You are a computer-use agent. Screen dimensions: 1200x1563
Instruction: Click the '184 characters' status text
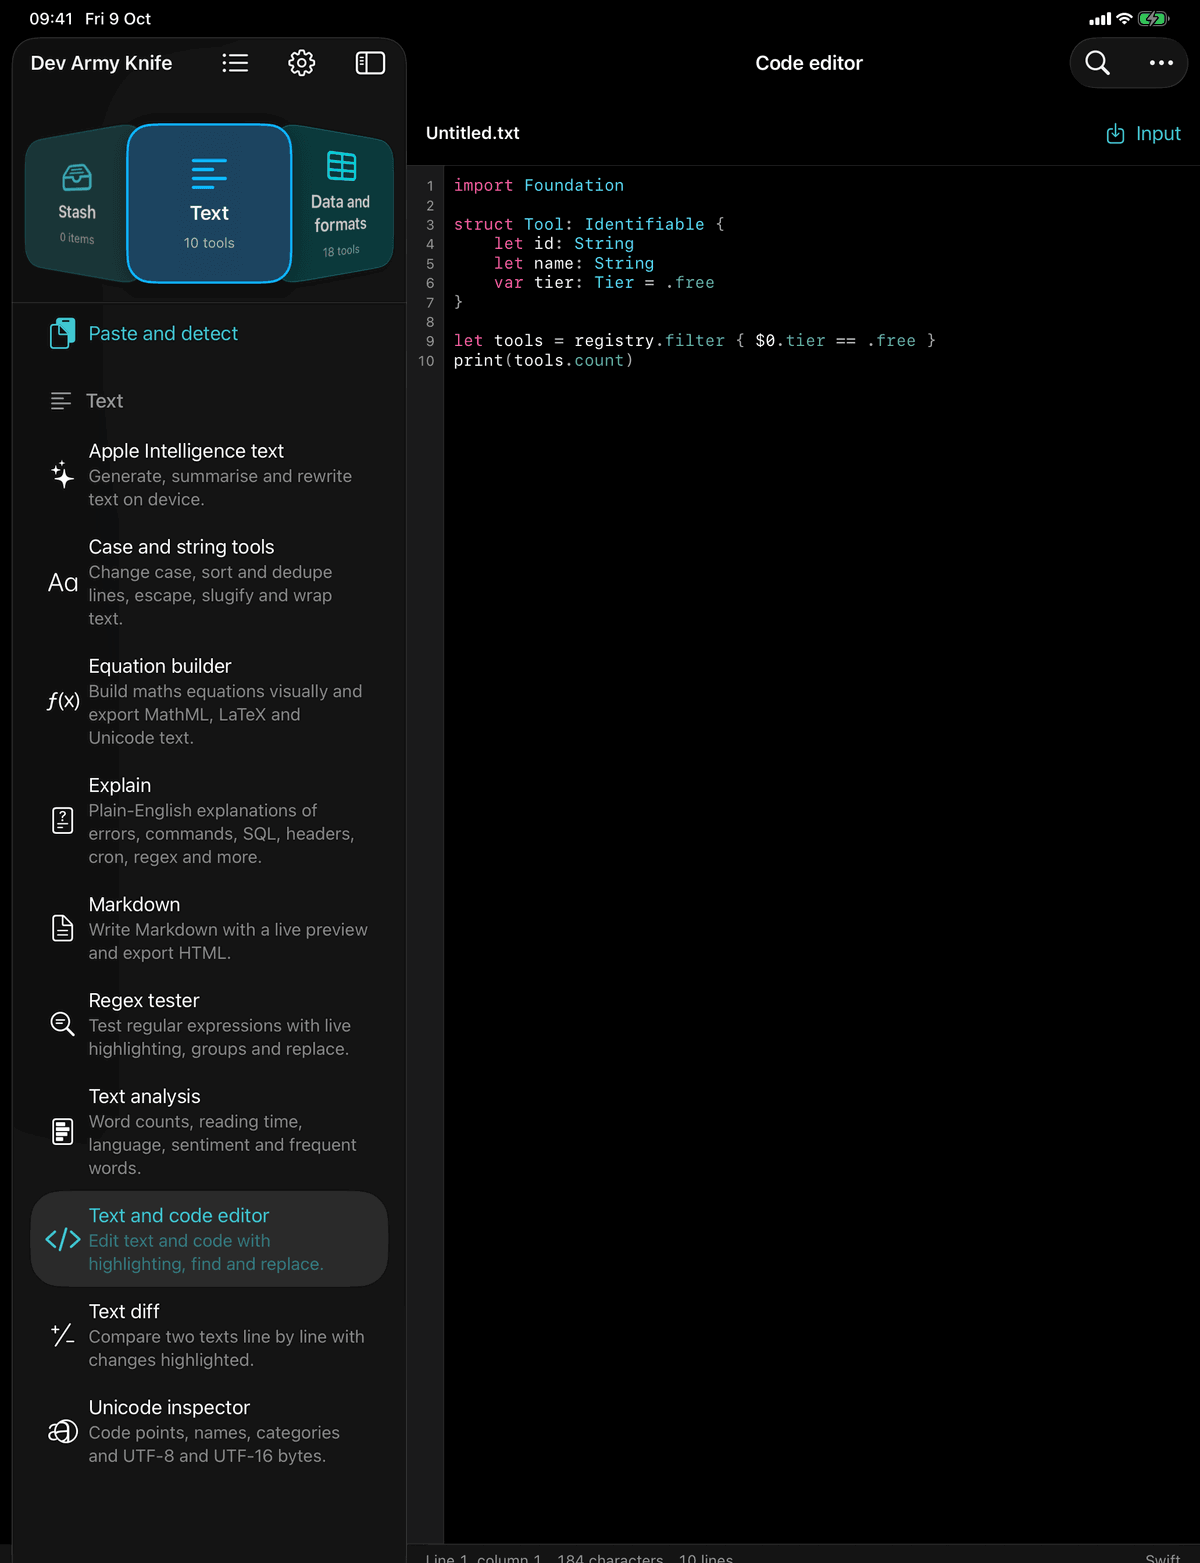point(610,1558)
